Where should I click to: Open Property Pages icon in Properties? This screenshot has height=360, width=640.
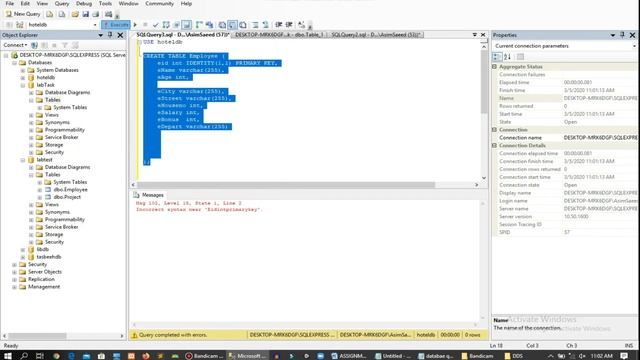click(520, 57)
